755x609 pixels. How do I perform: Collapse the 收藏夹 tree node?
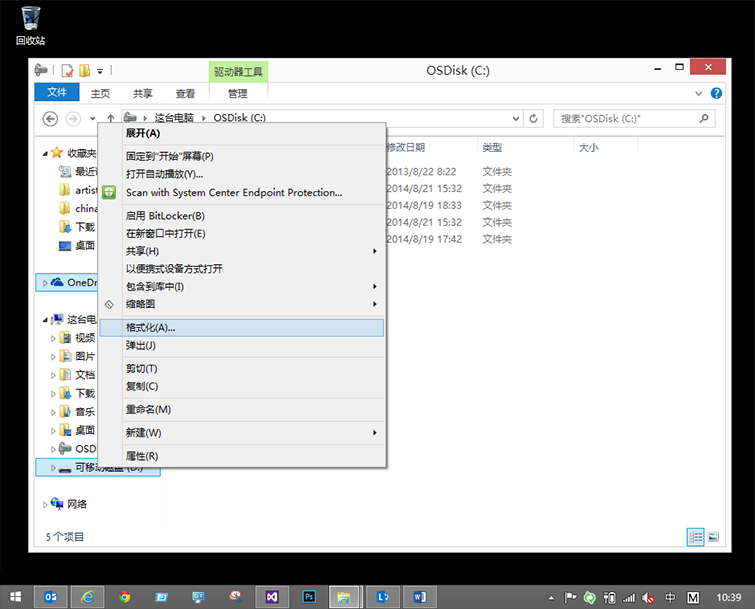45,154
